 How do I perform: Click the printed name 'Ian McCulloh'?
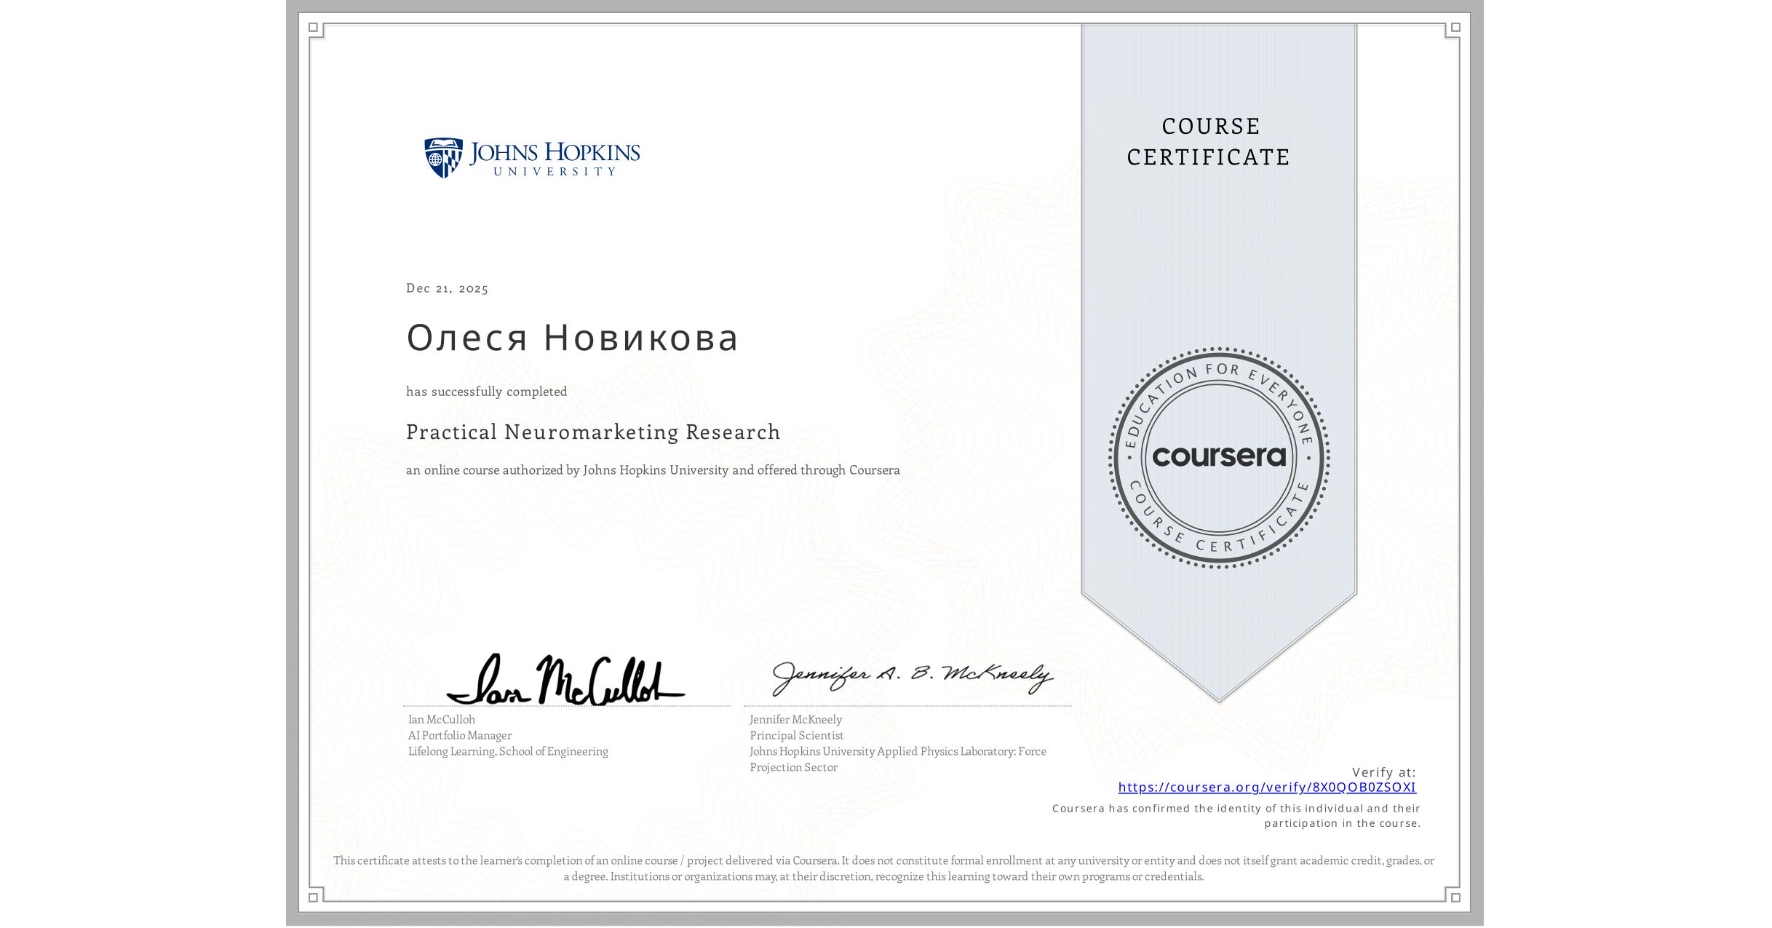click(441, 719)
